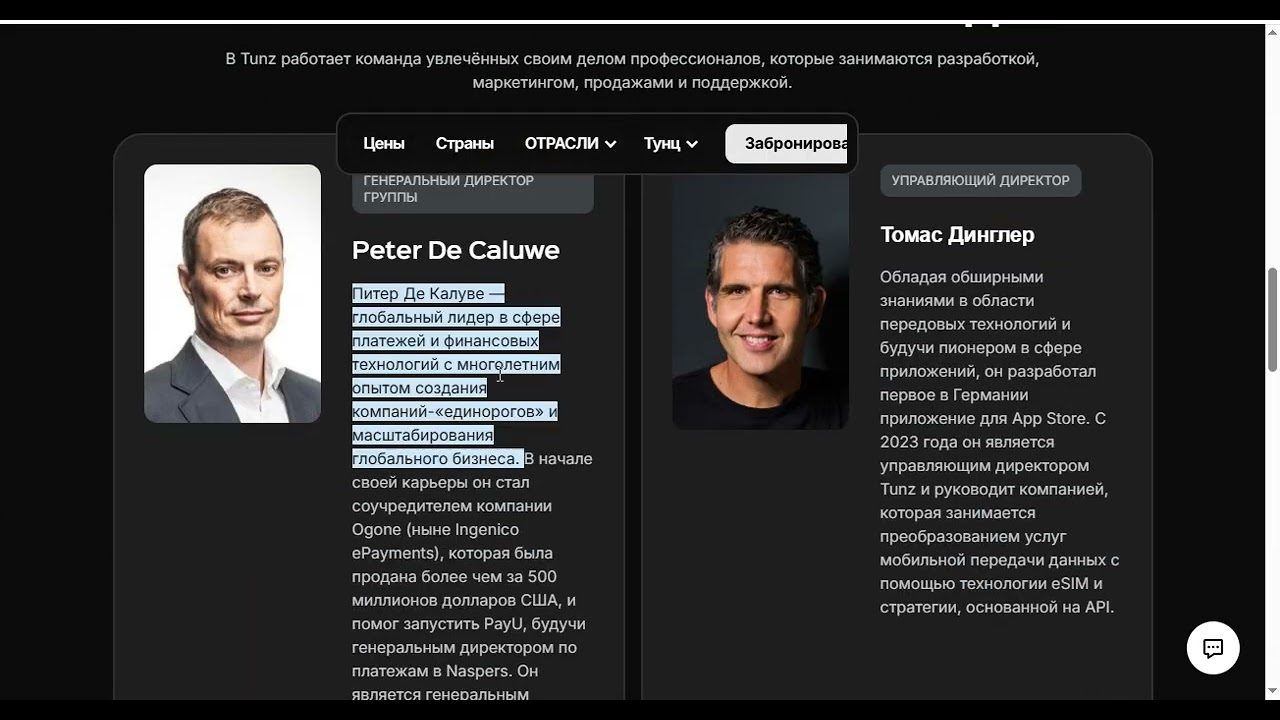Click the scrollbar up arrow
The image size is (1280, 720).
tap(1272, 31)
